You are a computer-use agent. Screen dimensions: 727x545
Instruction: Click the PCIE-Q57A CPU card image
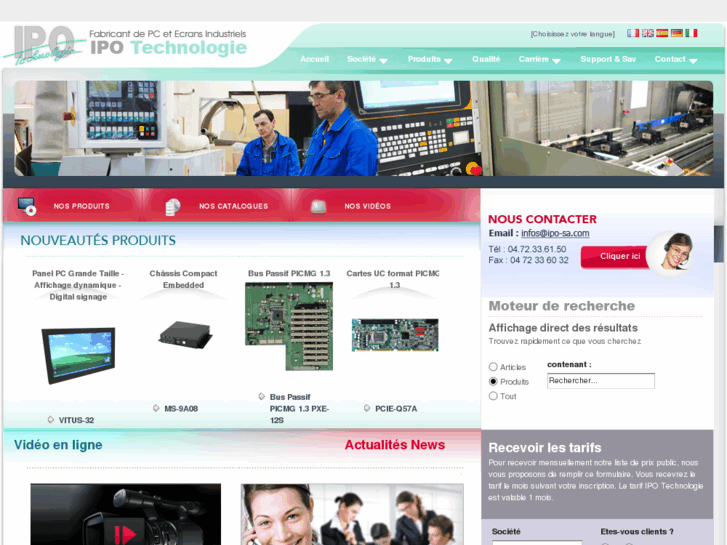pos(395,335)
